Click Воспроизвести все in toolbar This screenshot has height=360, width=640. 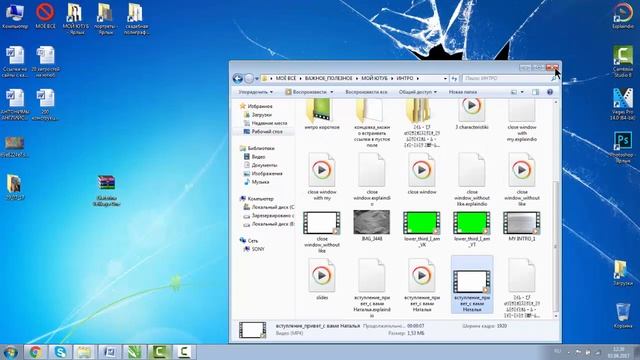366,92
